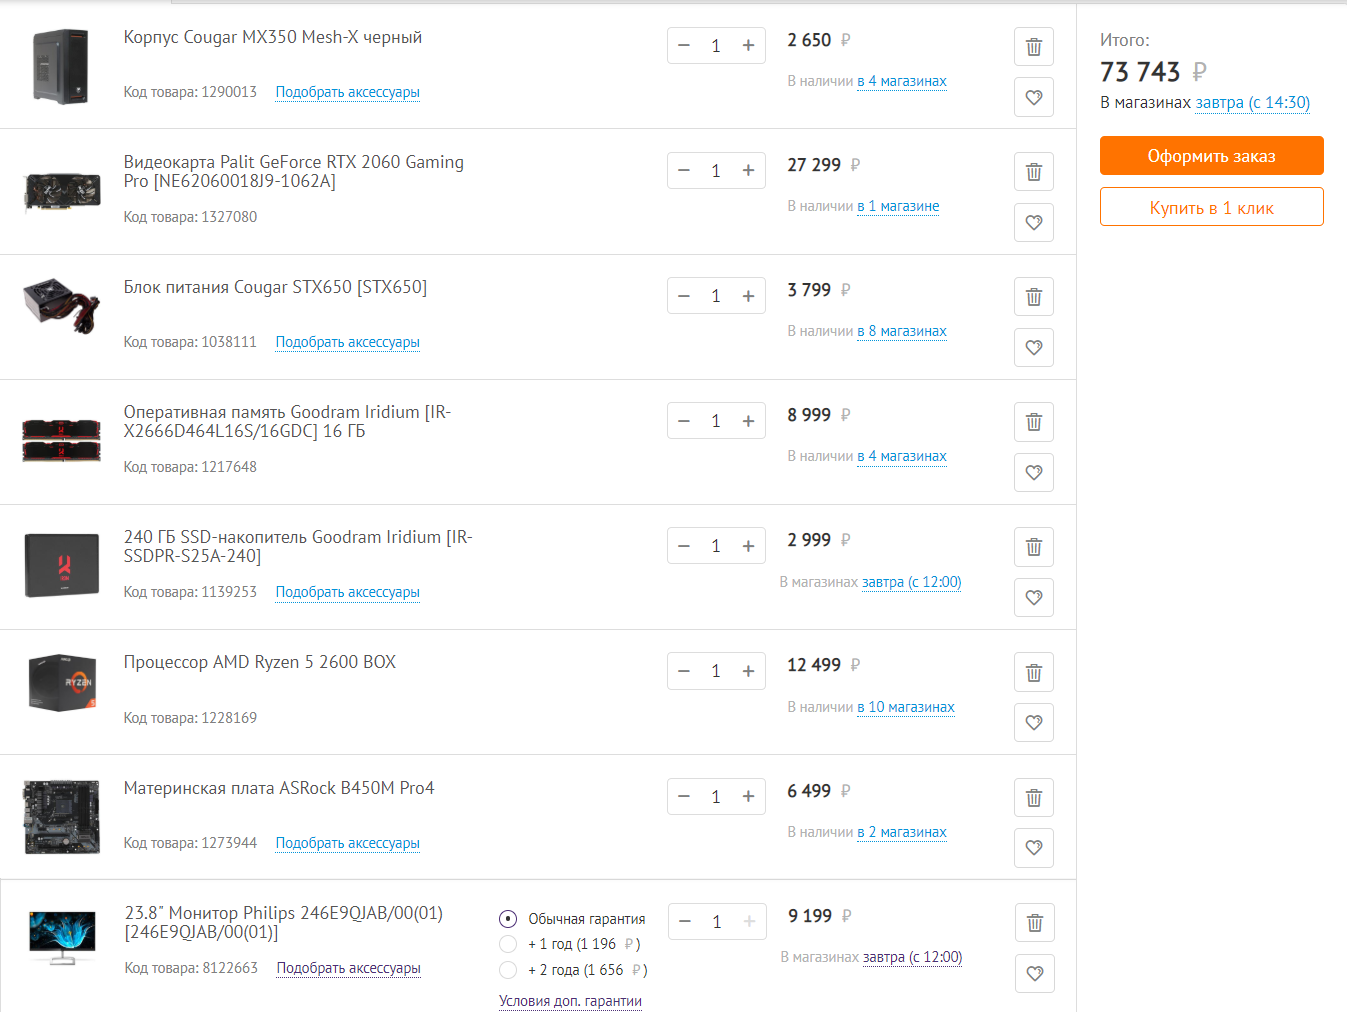
Task: Open store availability for RTX 2060
Action: [x=898, y=206]
